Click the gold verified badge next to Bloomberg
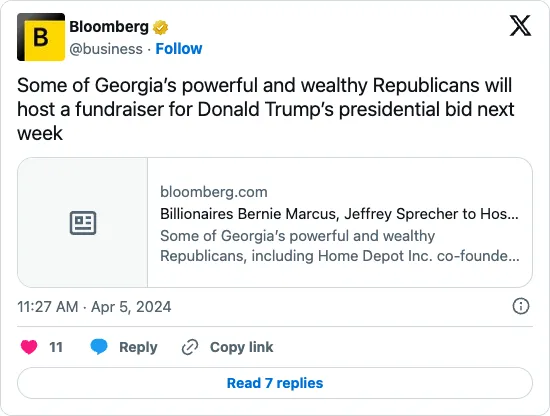Screen dimensions: 550x416 (160, 27)
